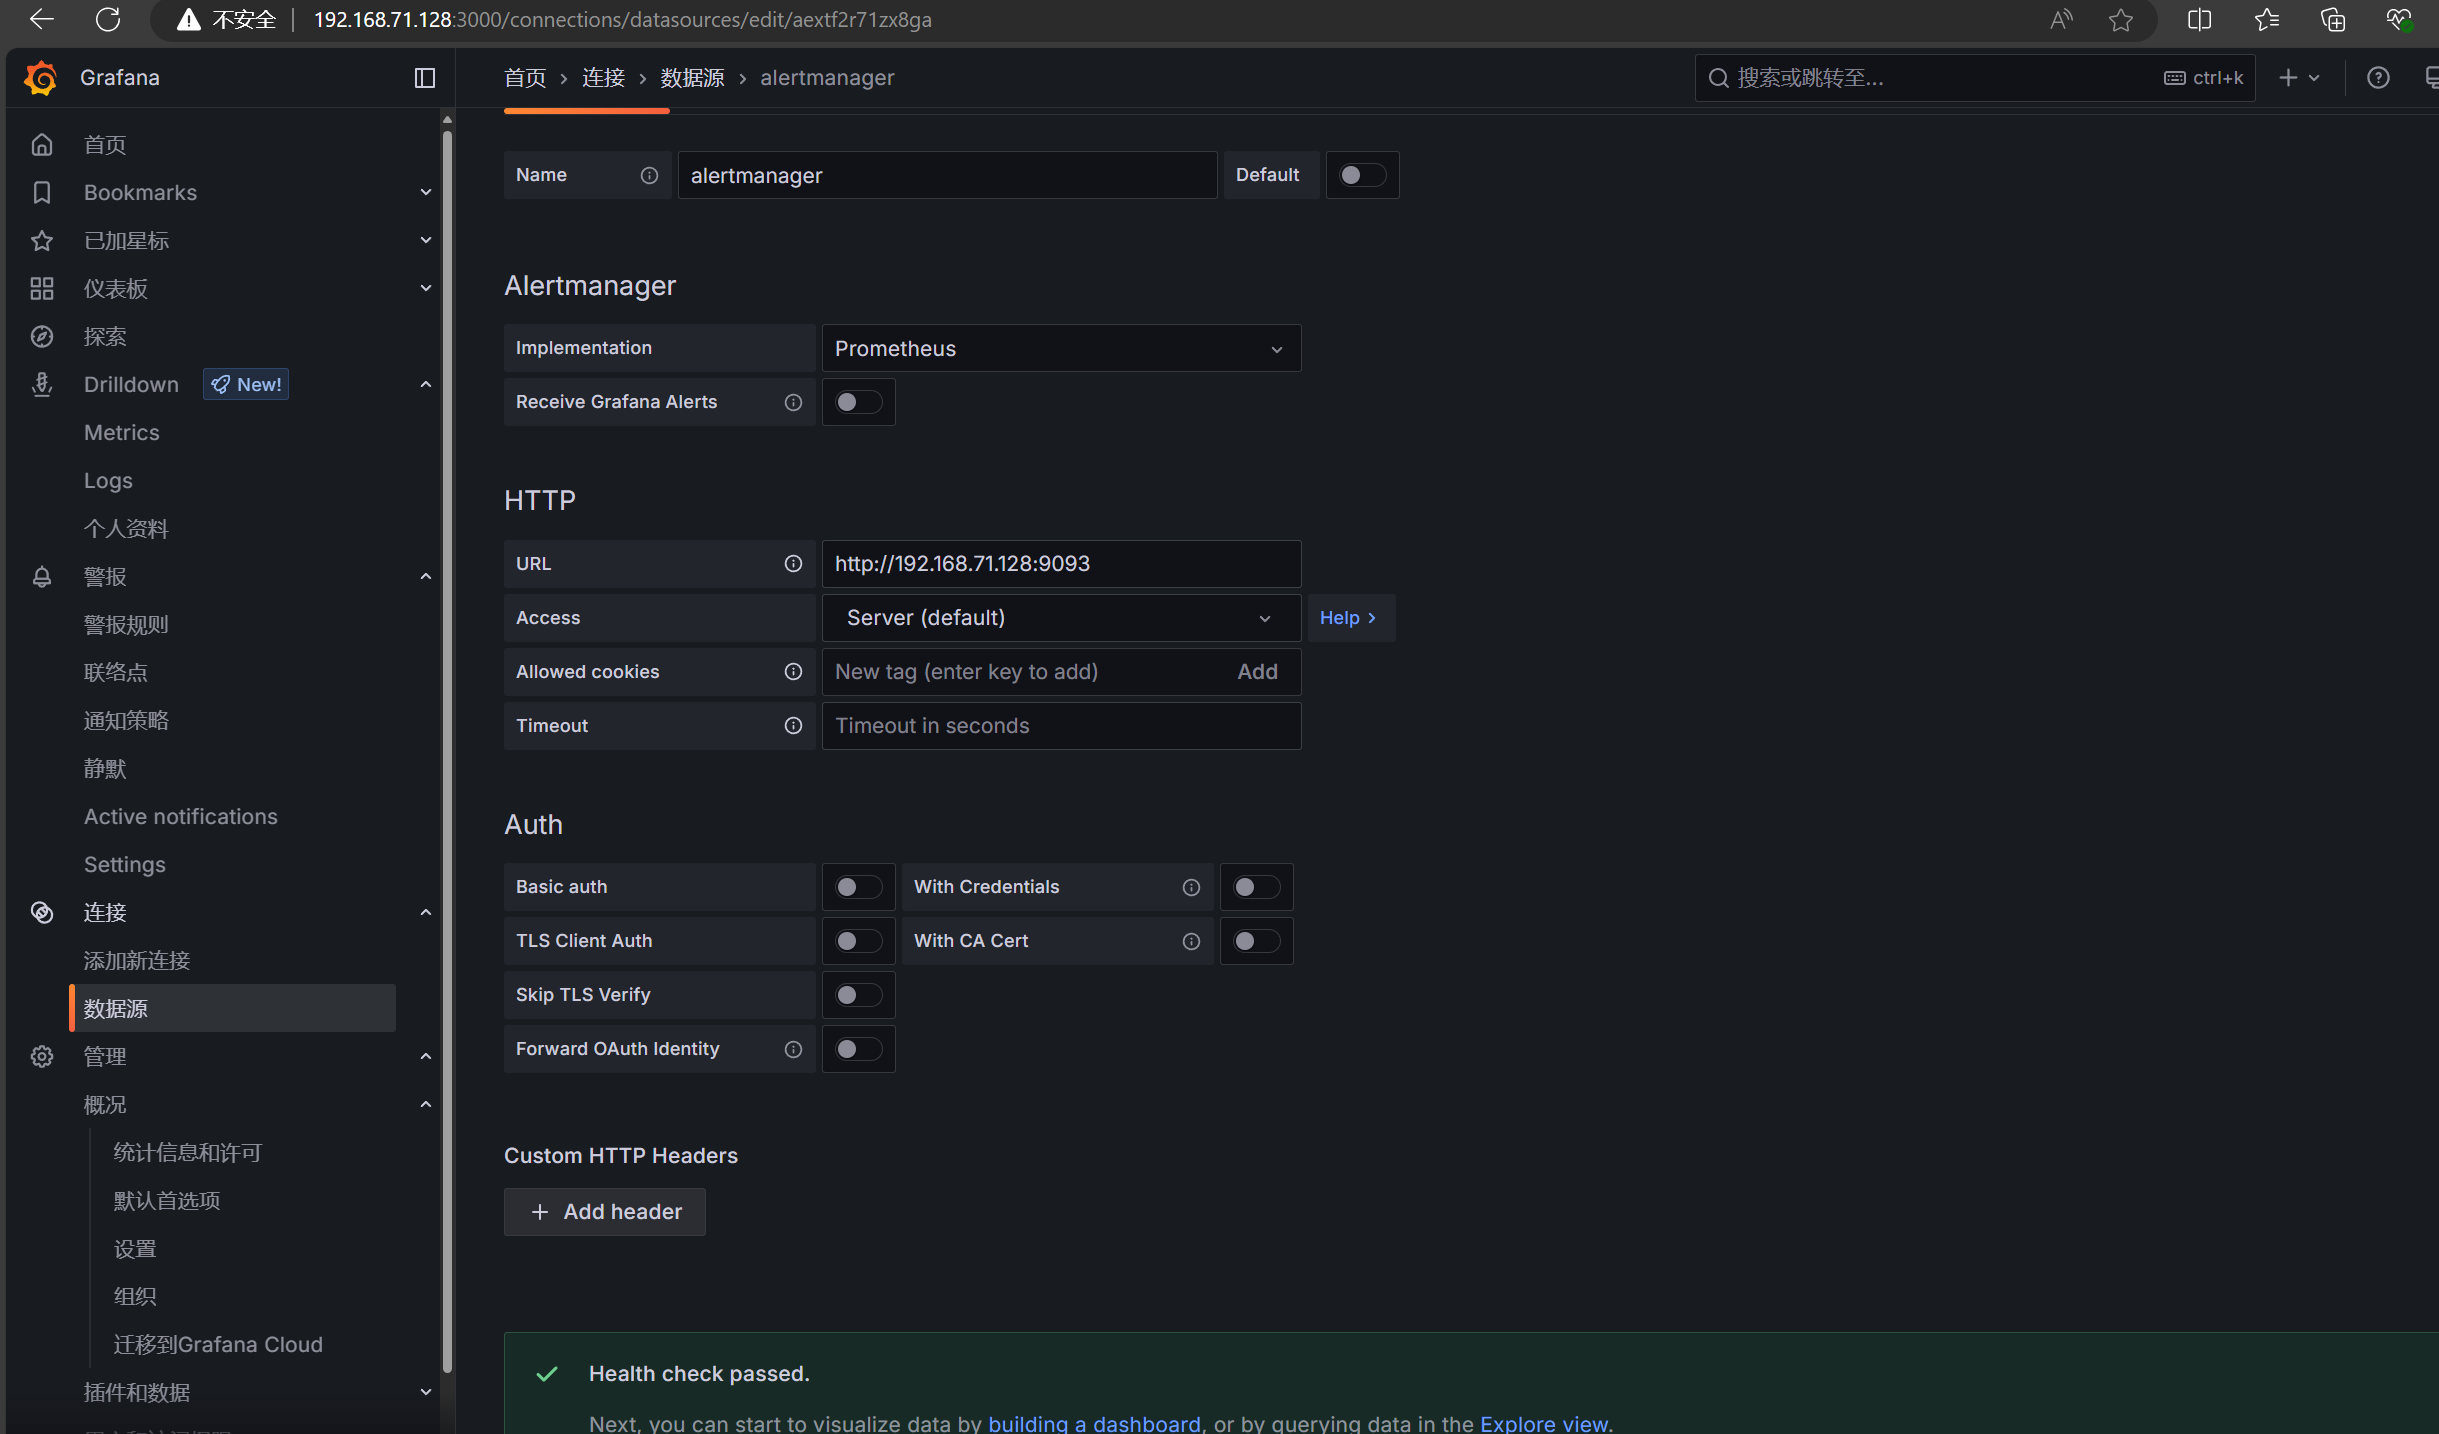The width and height of the screenshot is (2439, 1434).
Task: Open the 添加新连接 menu item
Action: [x=137, y=961]
